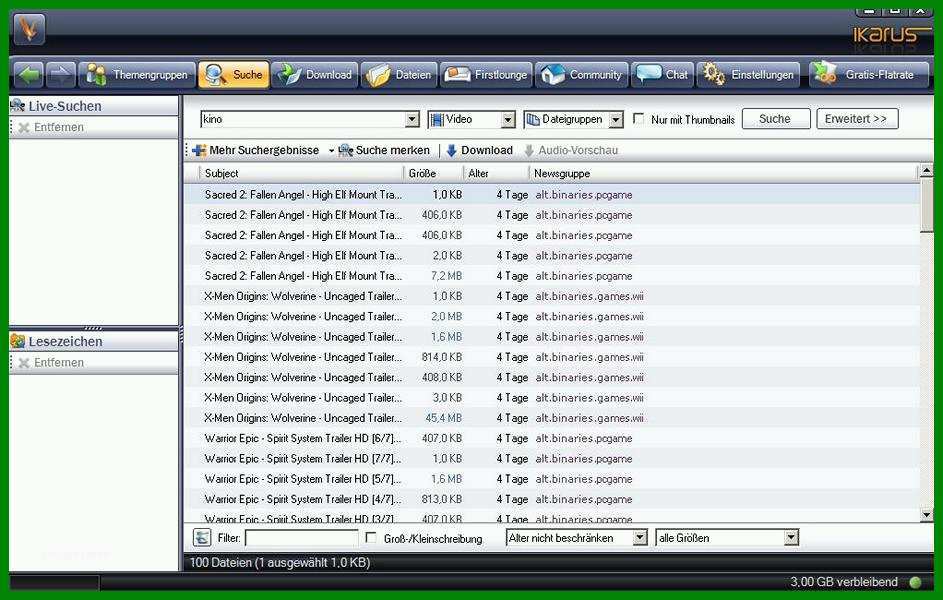Click the Filter text field
Image resolution: width=943 pixels, height=600 pixels.
tap(302, 538)
